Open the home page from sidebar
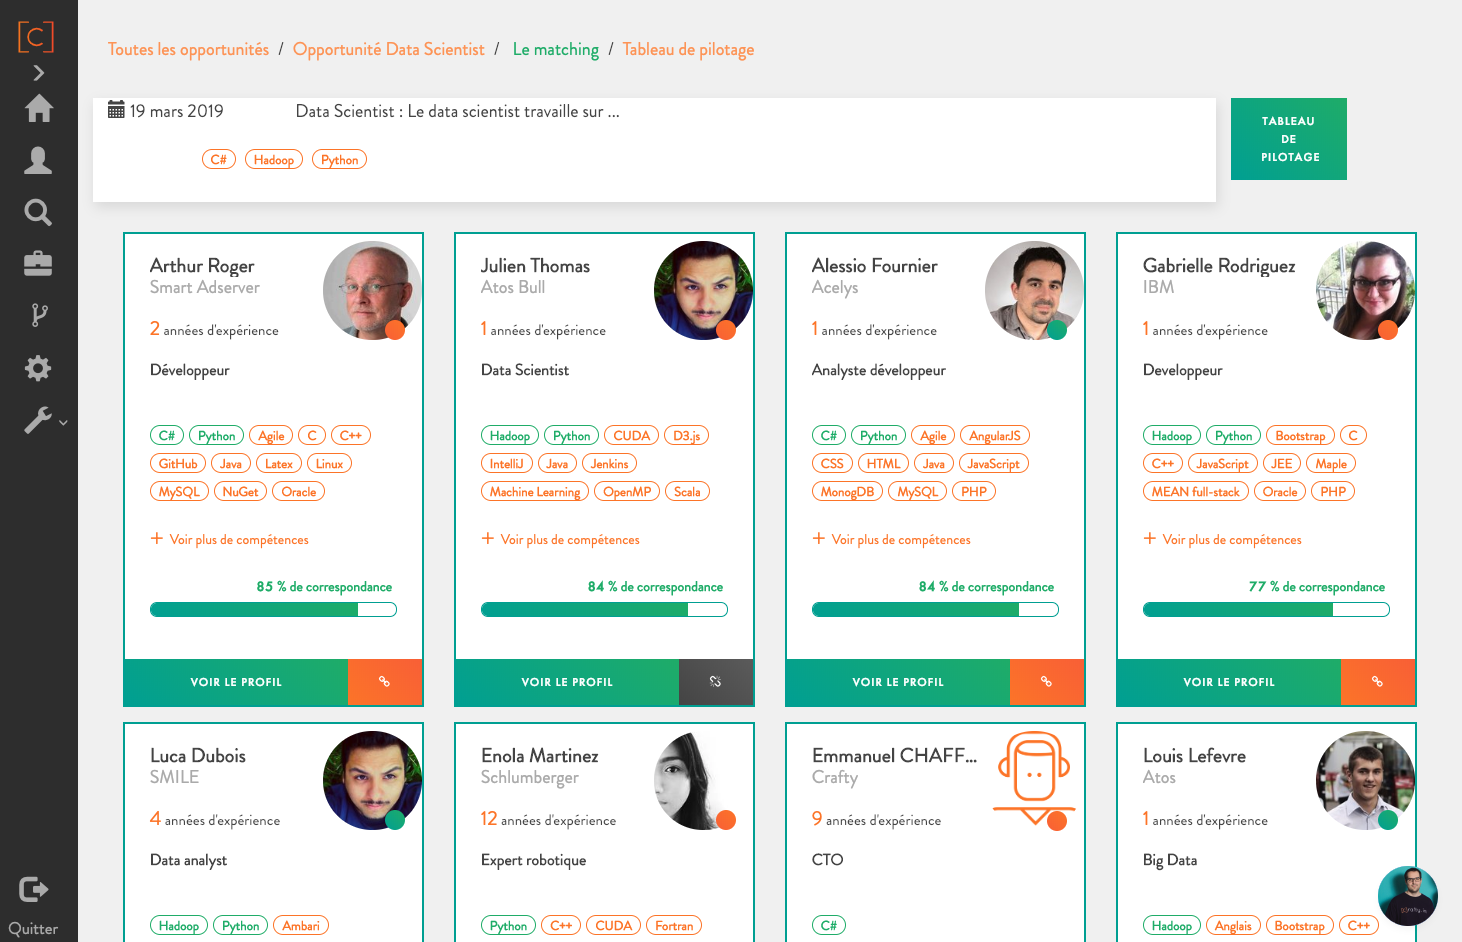Image resolution: width=1462 pixels, height=942 pixels. 39,108
